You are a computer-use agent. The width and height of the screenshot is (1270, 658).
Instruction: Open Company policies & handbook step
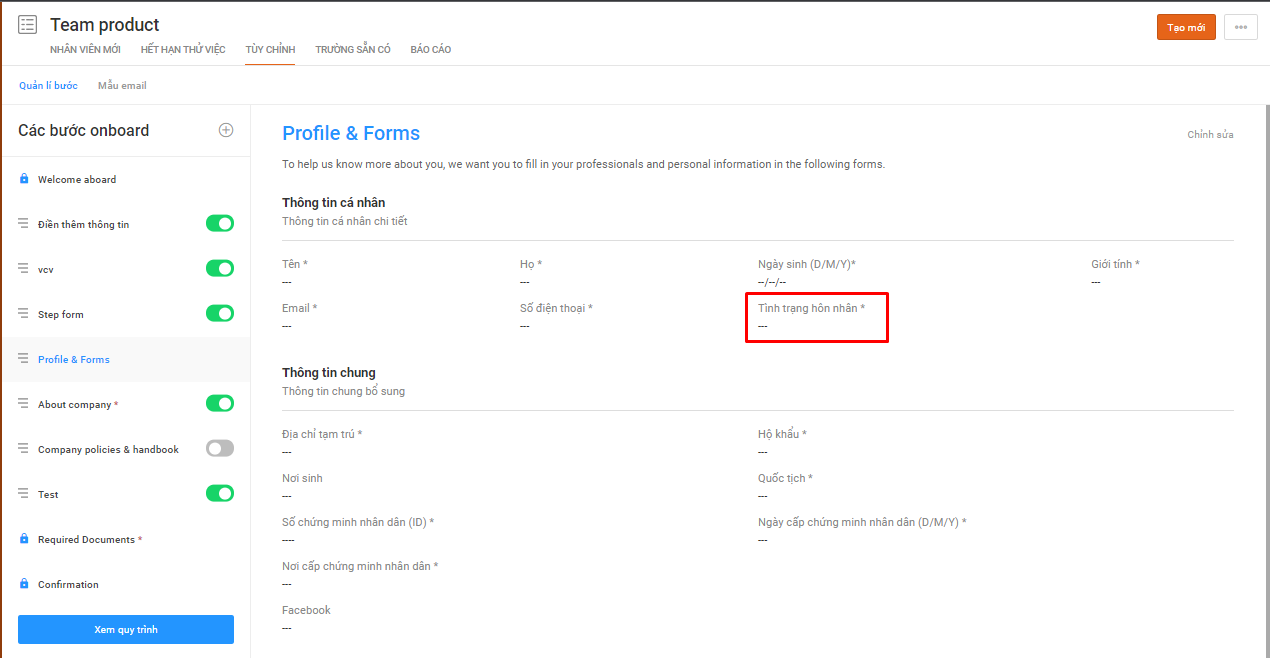tap(108, 450)
